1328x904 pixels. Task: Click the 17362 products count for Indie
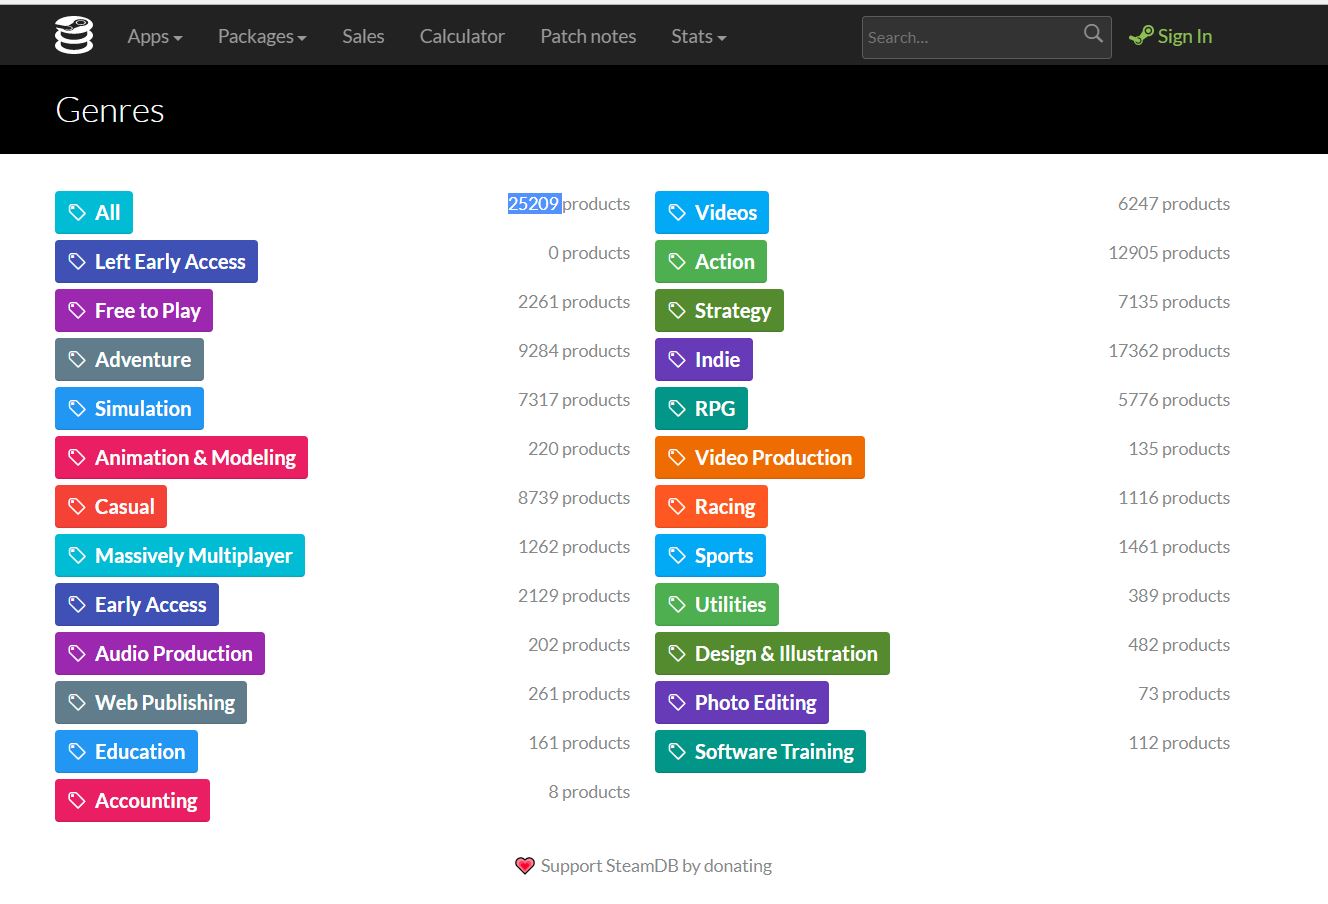[x=1169, y=350]
